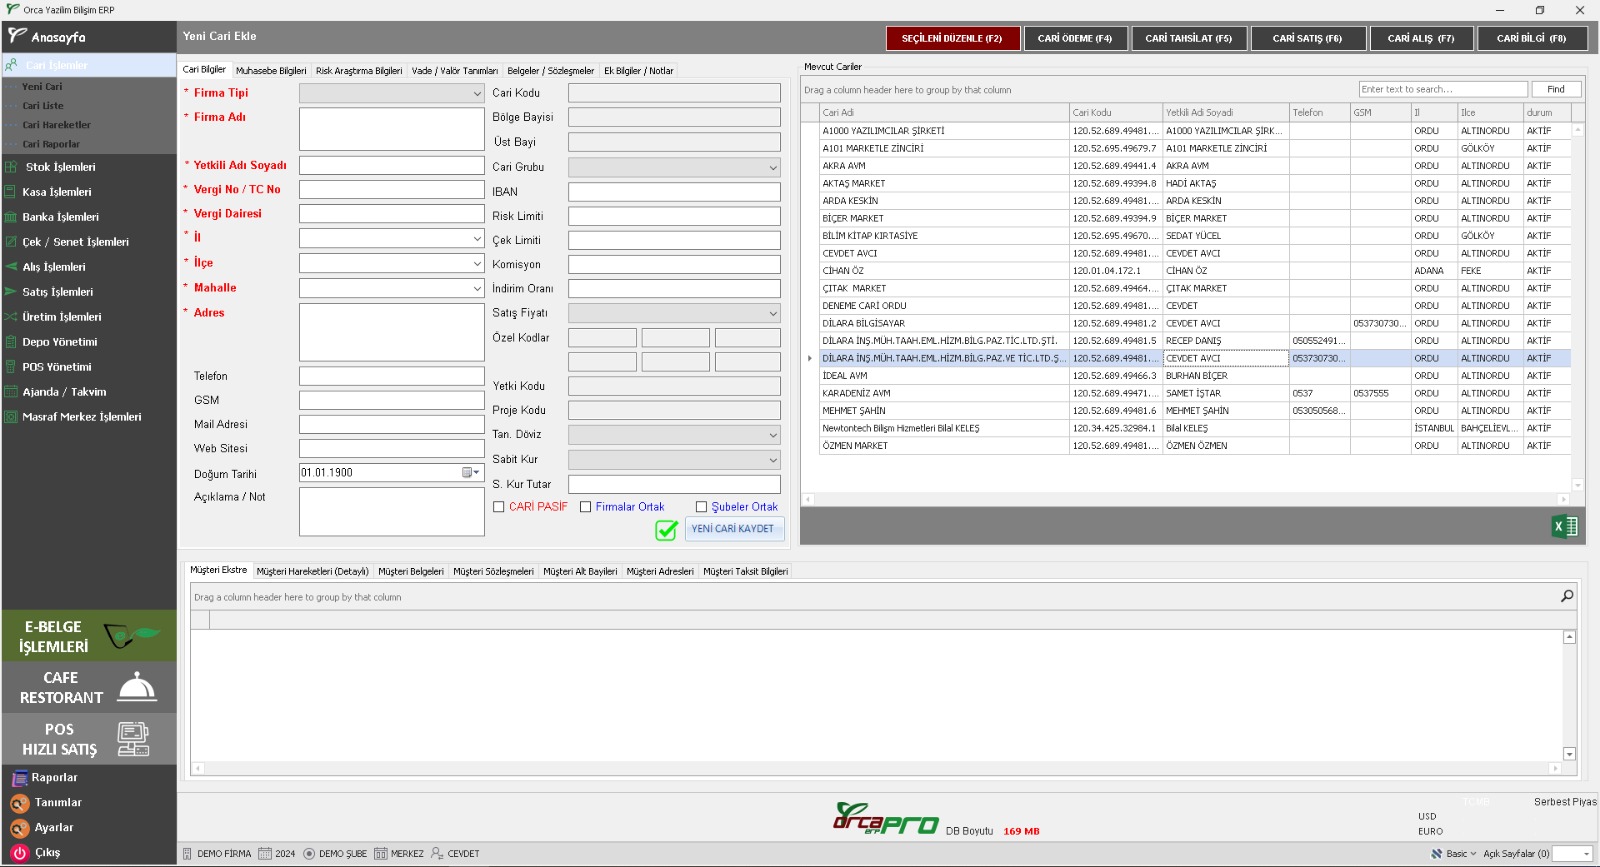Open the E-Belge İşlemleri tile
1600x867 pixels.
click(89, 636)
